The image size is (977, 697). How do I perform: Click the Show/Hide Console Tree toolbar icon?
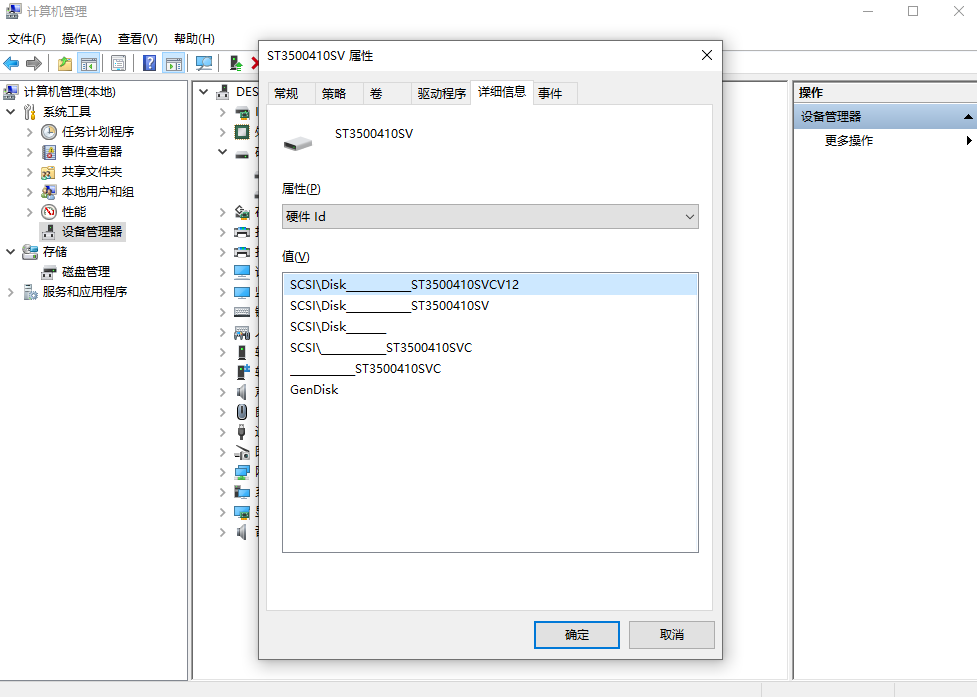88,62
